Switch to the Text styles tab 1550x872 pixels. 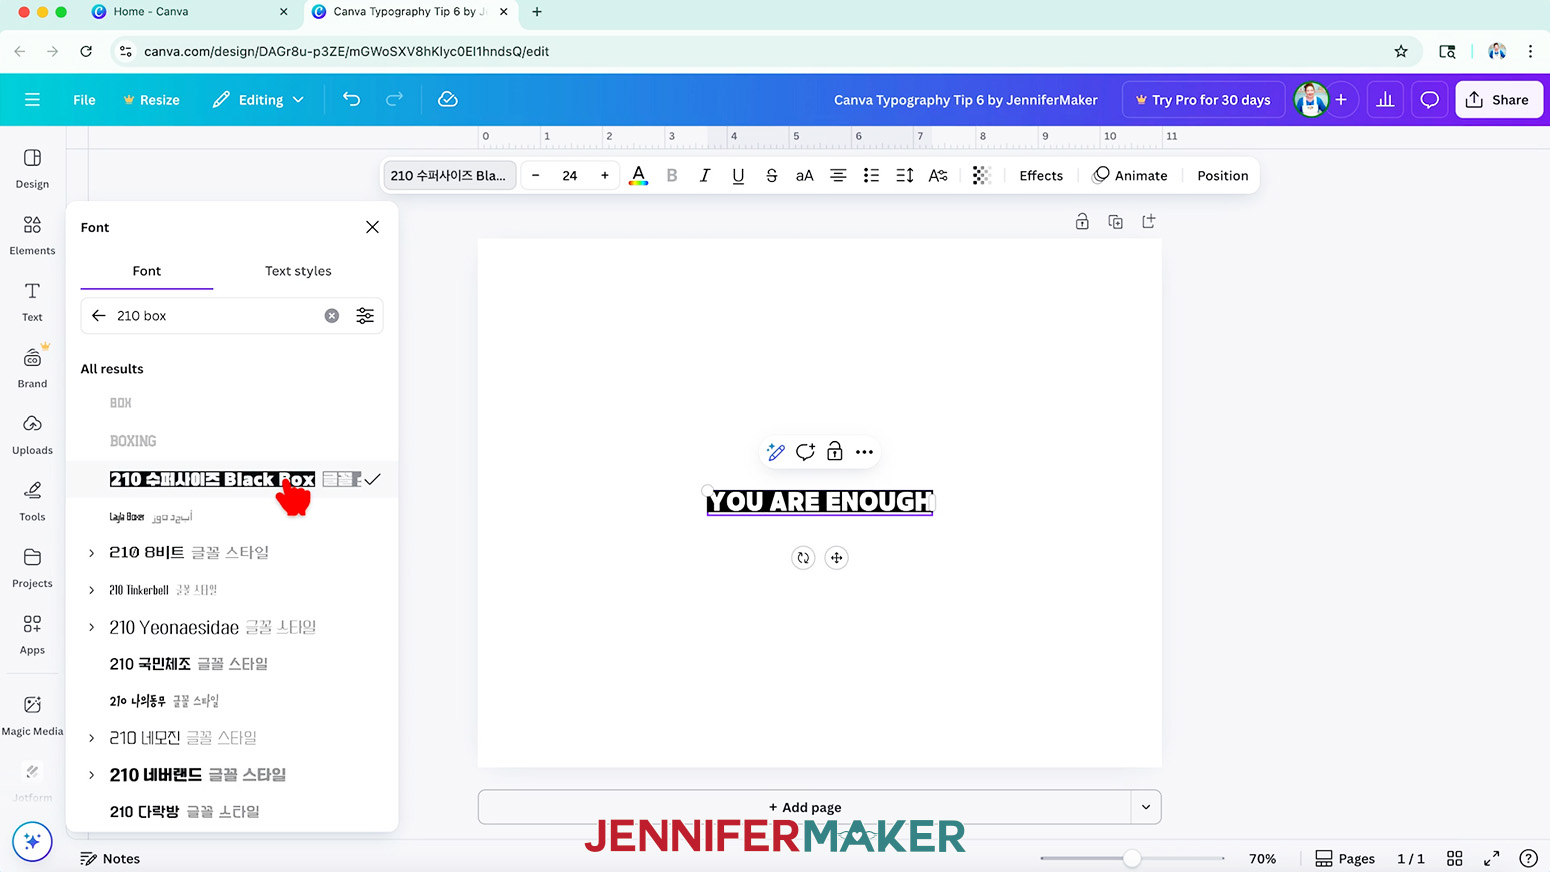point(298,271)
